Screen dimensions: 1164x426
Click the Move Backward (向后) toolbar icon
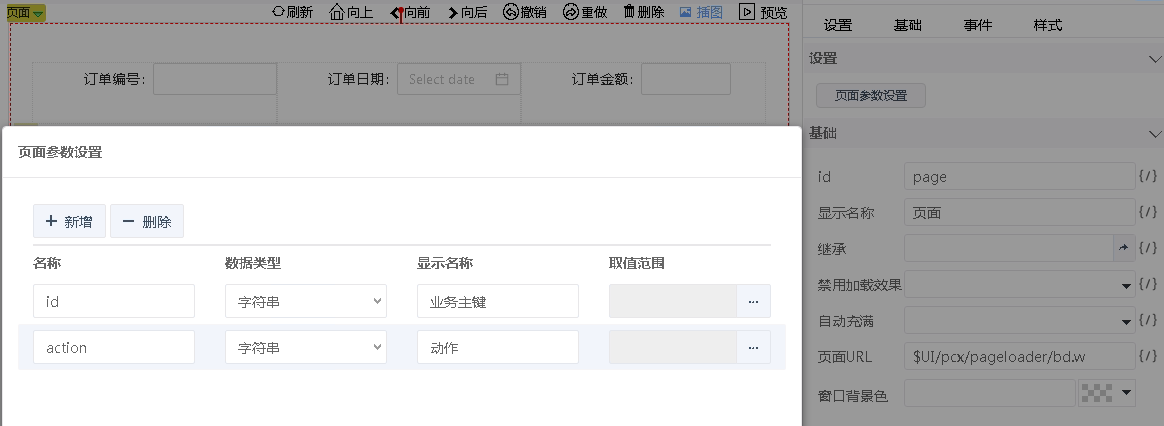pos(453,12)
